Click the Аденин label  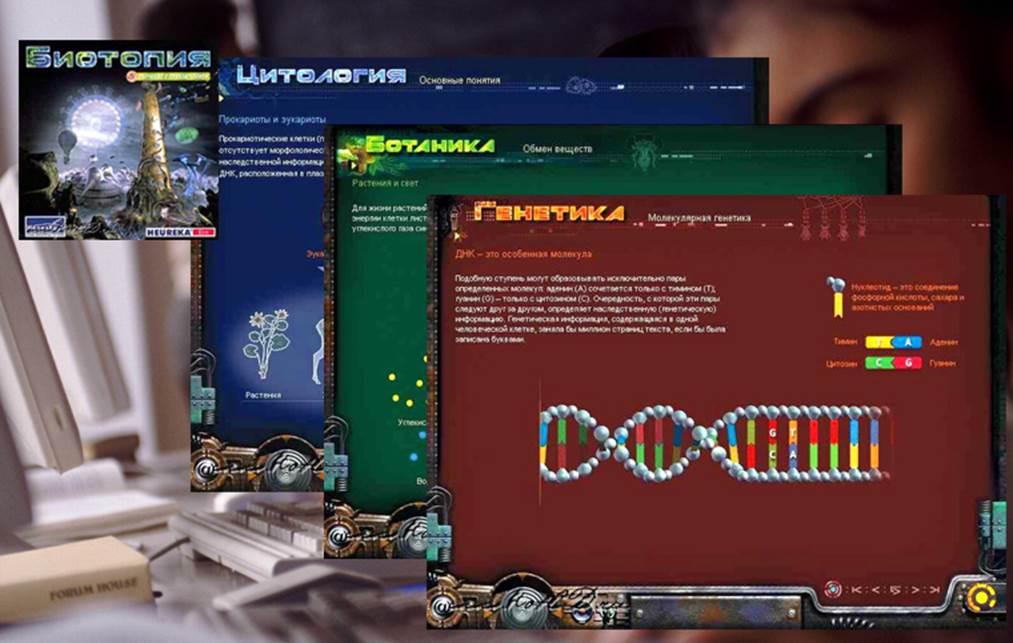click(944, 342)
